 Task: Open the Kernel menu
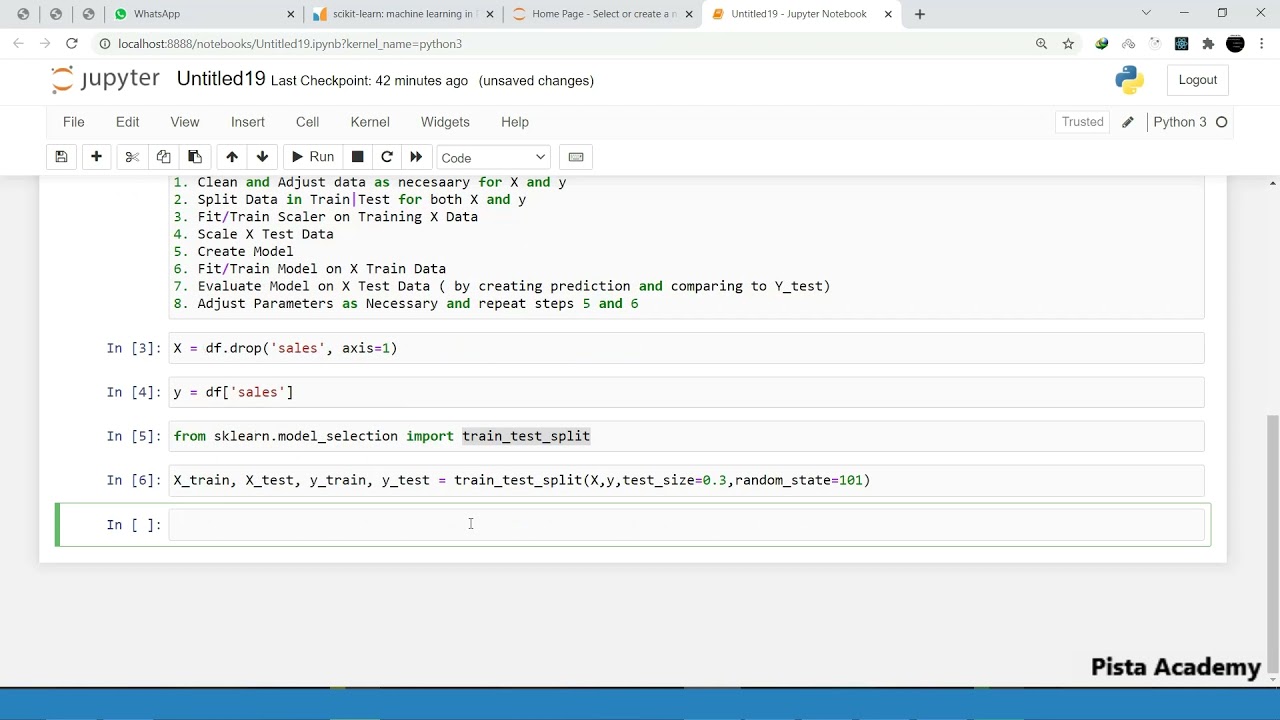[x=370, y=122]
